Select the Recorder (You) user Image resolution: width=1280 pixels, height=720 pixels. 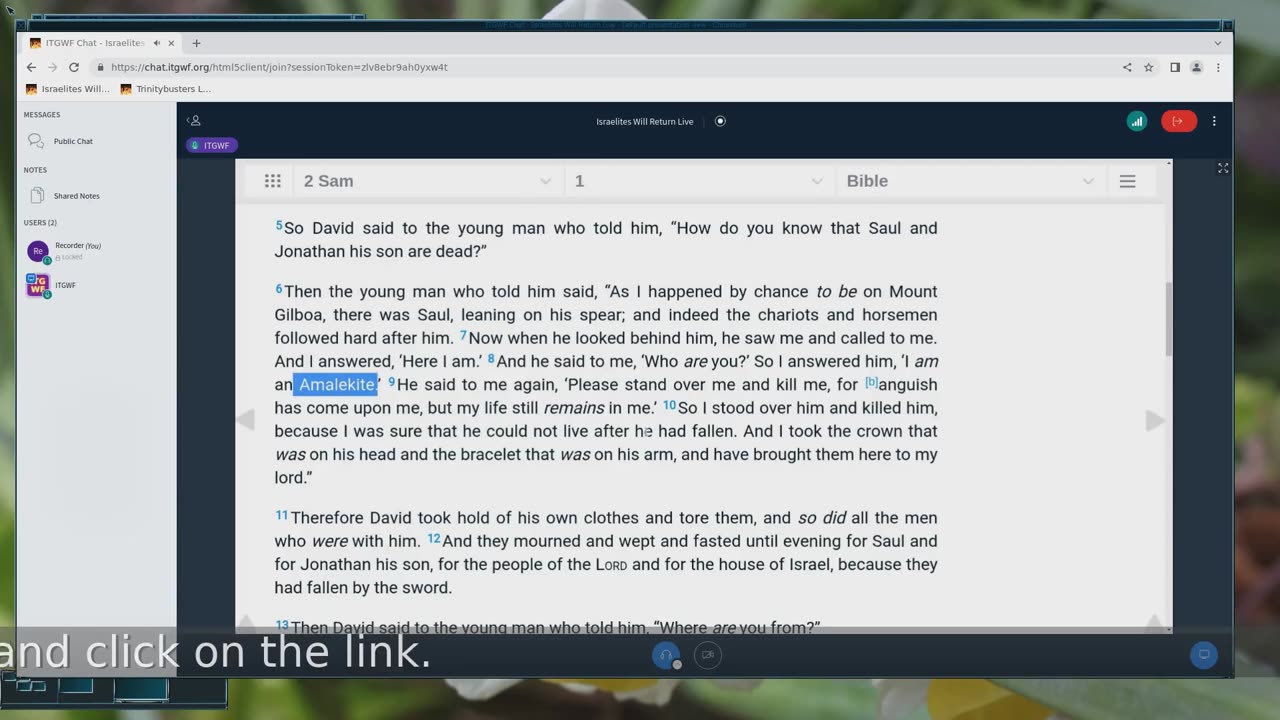pos(98,251)
